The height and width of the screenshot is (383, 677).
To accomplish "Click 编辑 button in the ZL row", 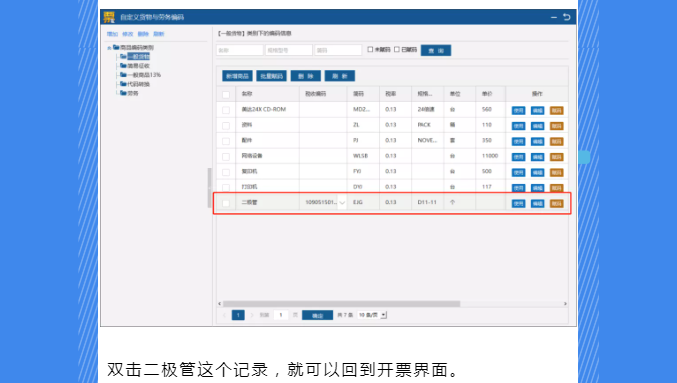I will pos(538,126).
